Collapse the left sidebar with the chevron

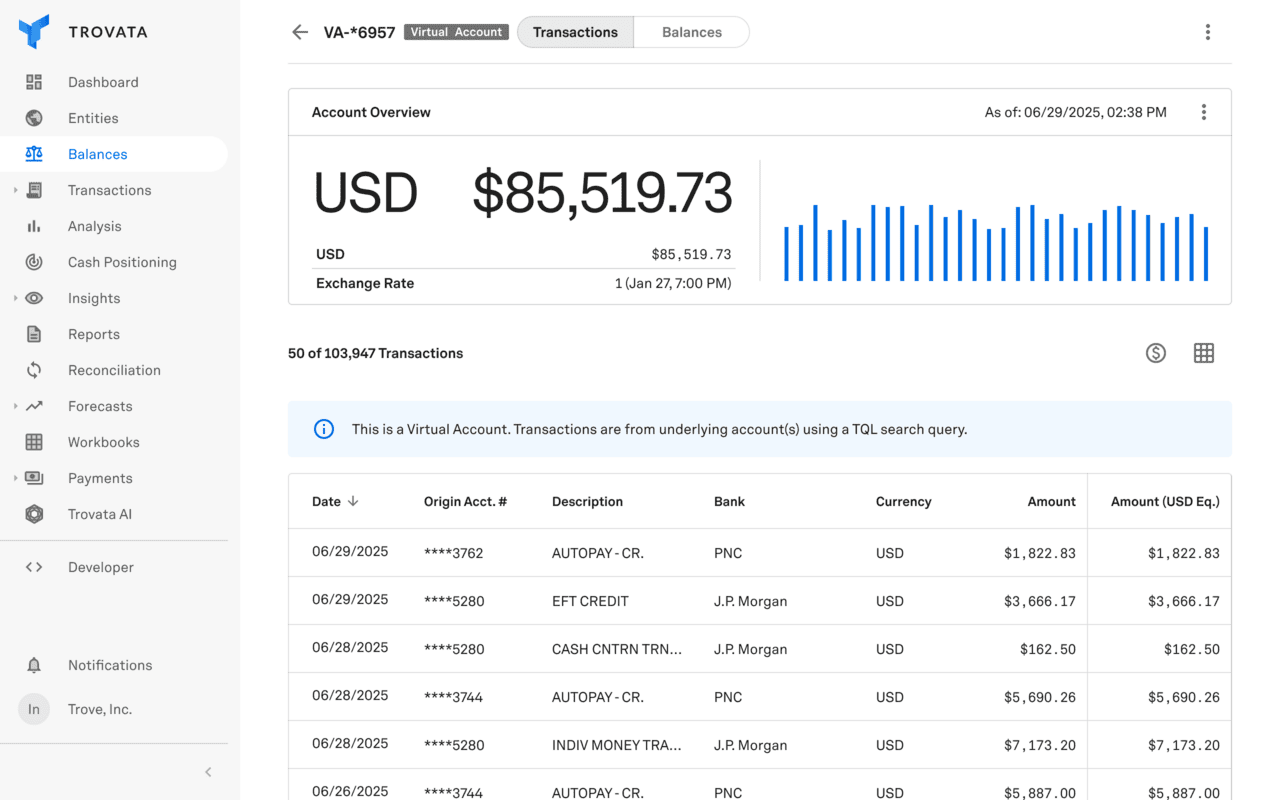pos(208,771)
